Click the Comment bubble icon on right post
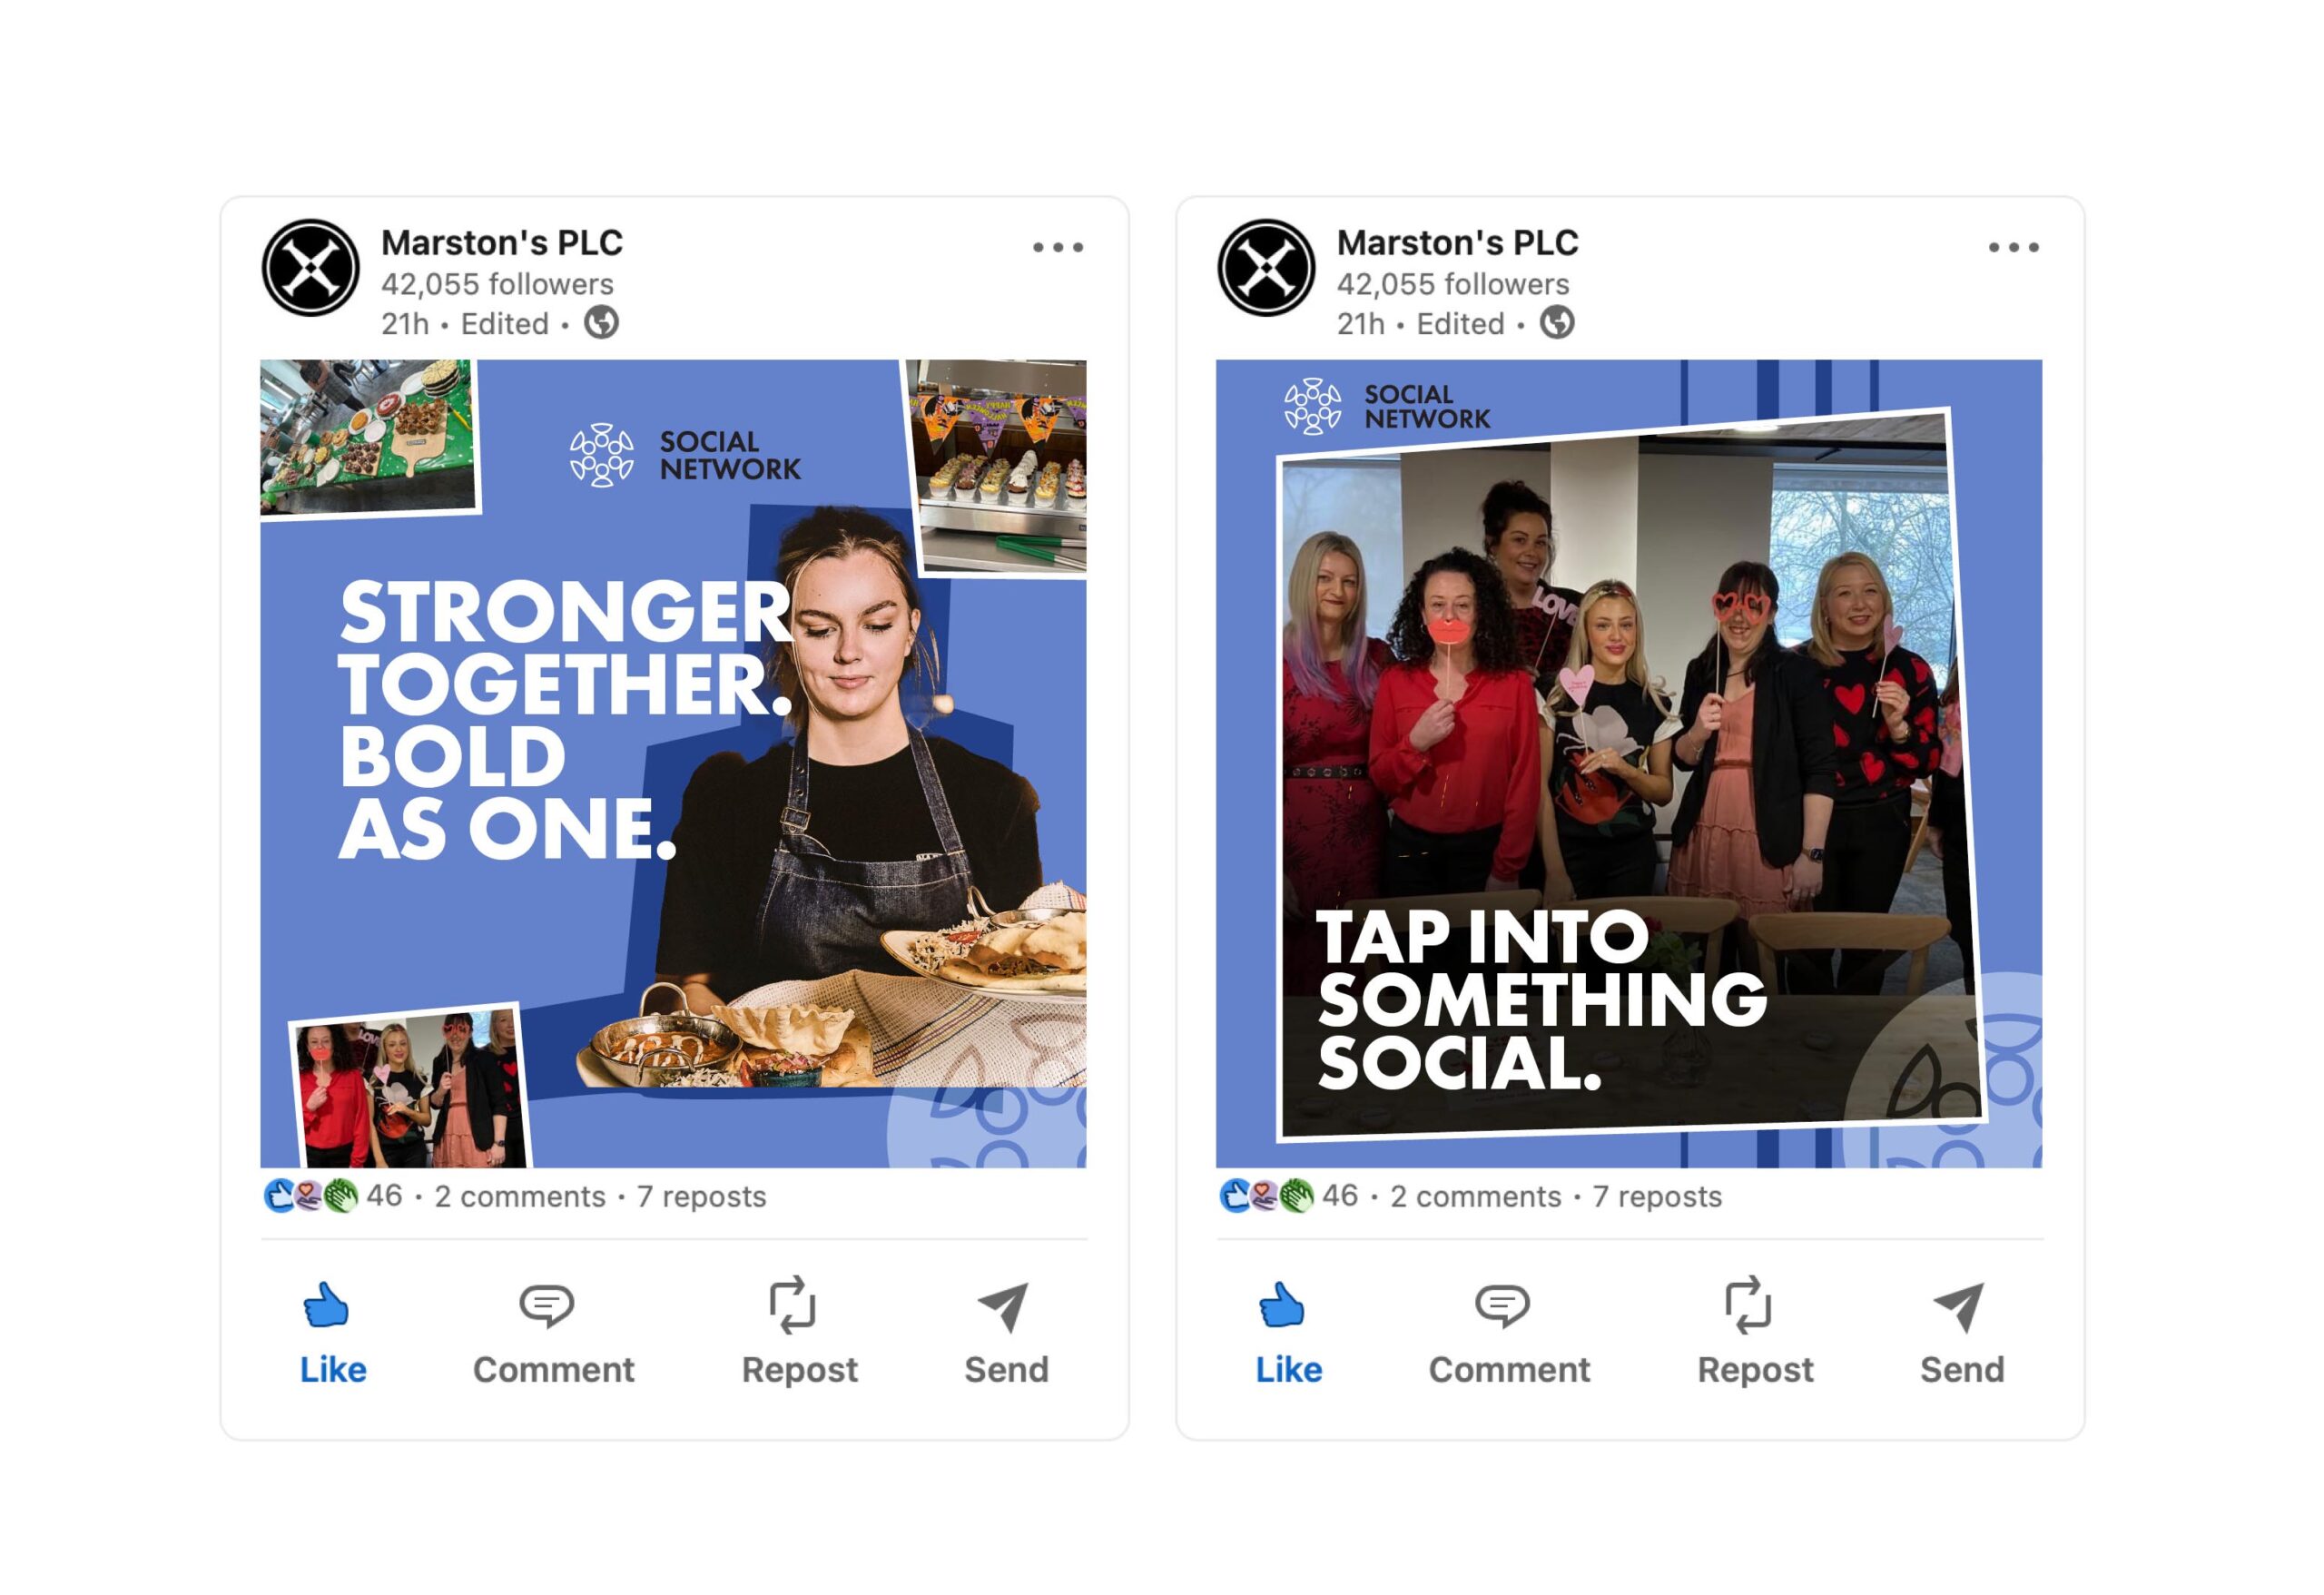The image size is (2324, 1595). point(1503,1306)
